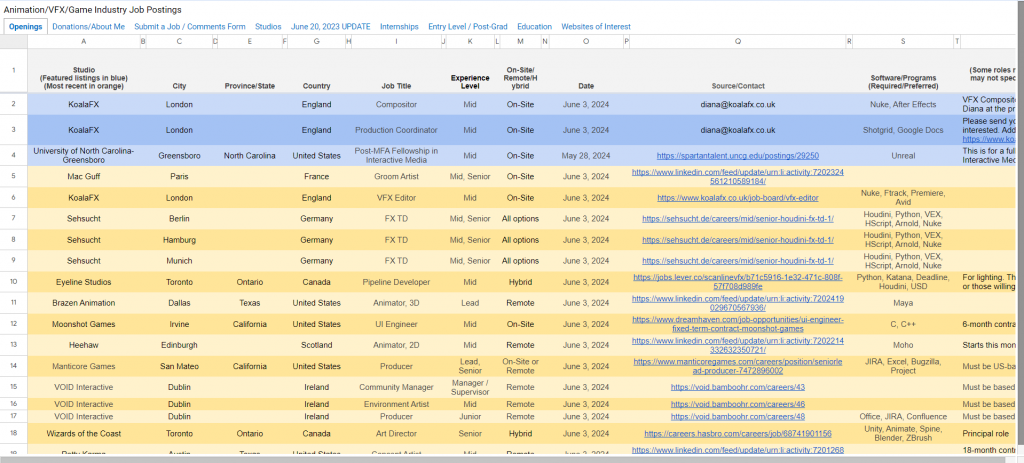Select column S header
The height and width of the screenshot is (463, 1024).
[903, 41]
